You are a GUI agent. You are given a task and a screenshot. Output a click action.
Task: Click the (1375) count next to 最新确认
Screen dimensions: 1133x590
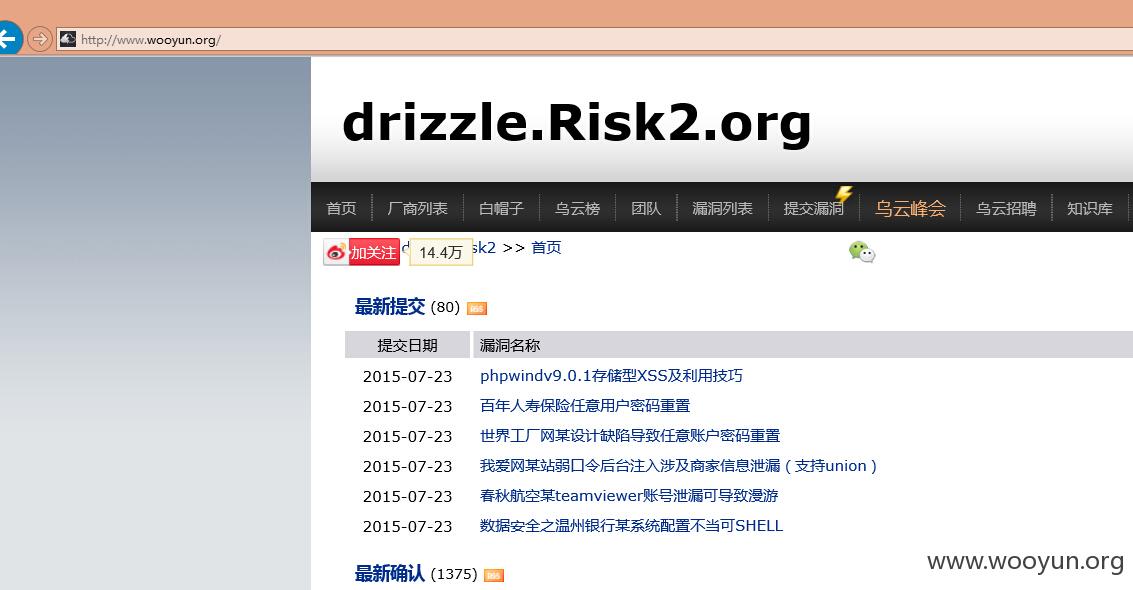454,575
